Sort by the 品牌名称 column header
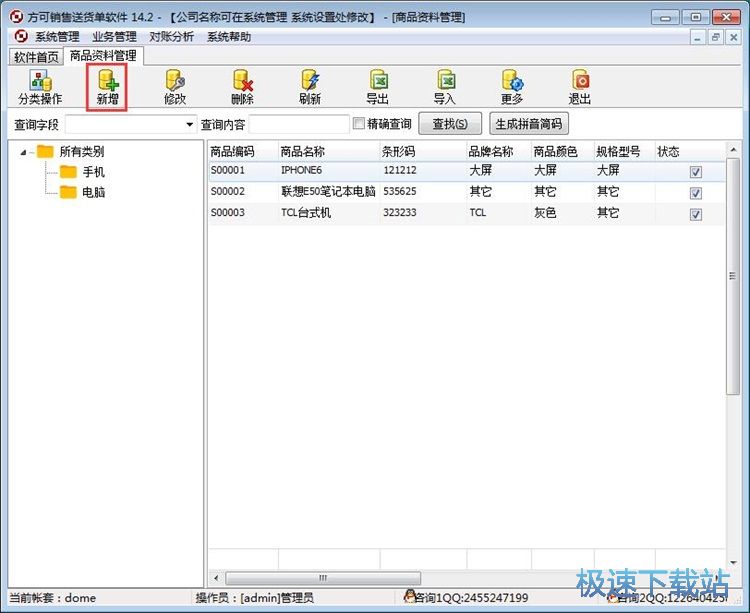 point(499,152)
